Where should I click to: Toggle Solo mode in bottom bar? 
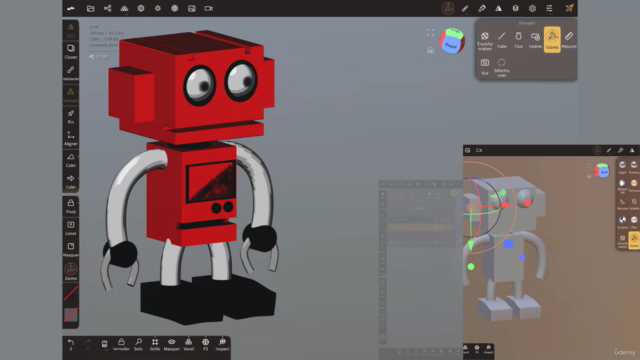point(138,344)
